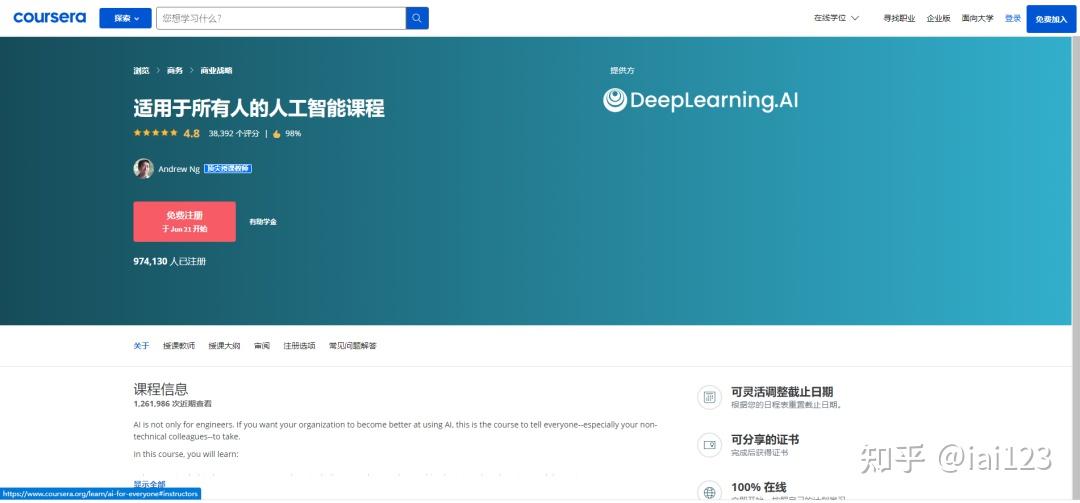
Task: Open the 有助学金 financial aid link
Action: pyautogui.click(x=263, y=222)
